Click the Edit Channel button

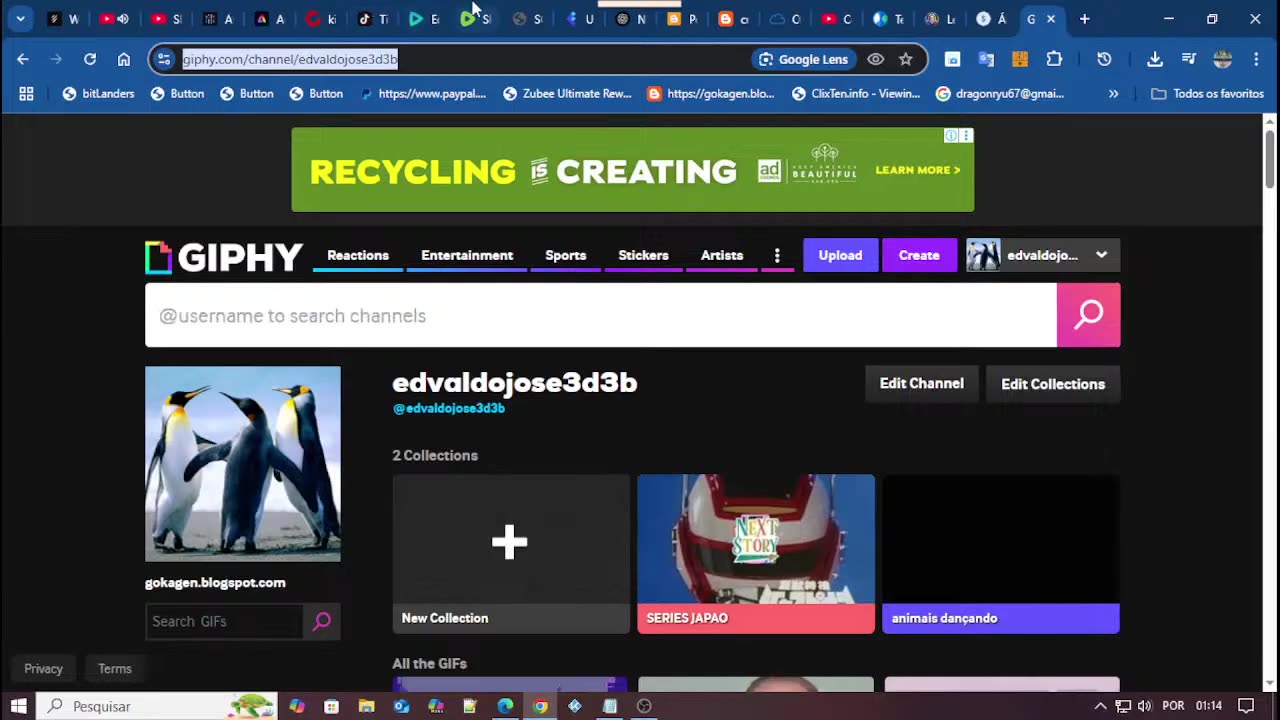click(x=921, y=383)
